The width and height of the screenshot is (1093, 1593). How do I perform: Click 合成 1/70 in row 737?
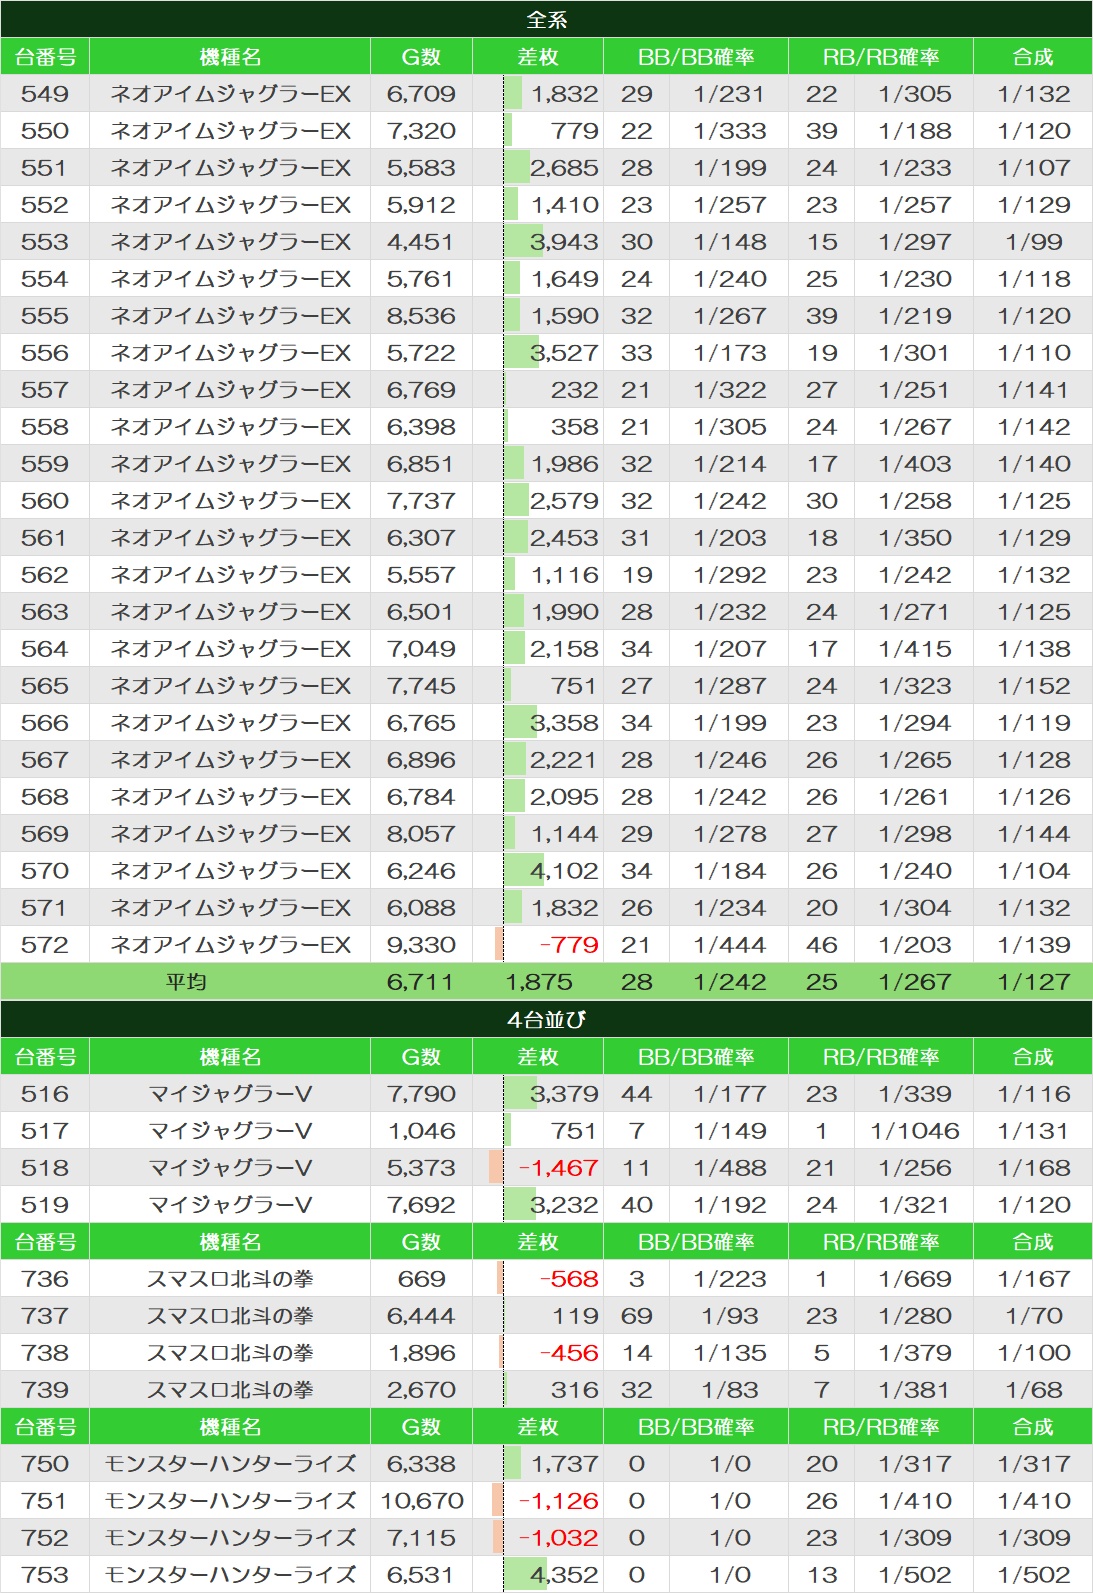pos(1034,1316)
